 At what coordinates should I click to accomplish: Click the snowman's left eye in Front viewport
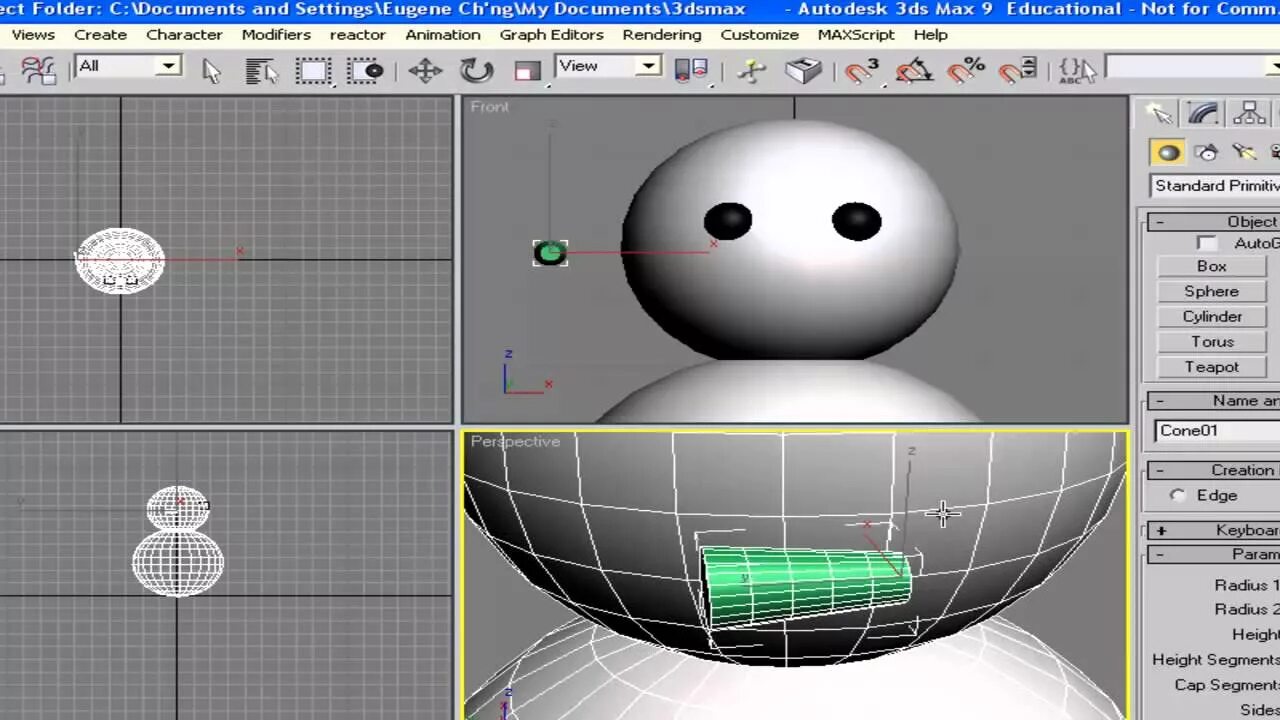[728, 221]
